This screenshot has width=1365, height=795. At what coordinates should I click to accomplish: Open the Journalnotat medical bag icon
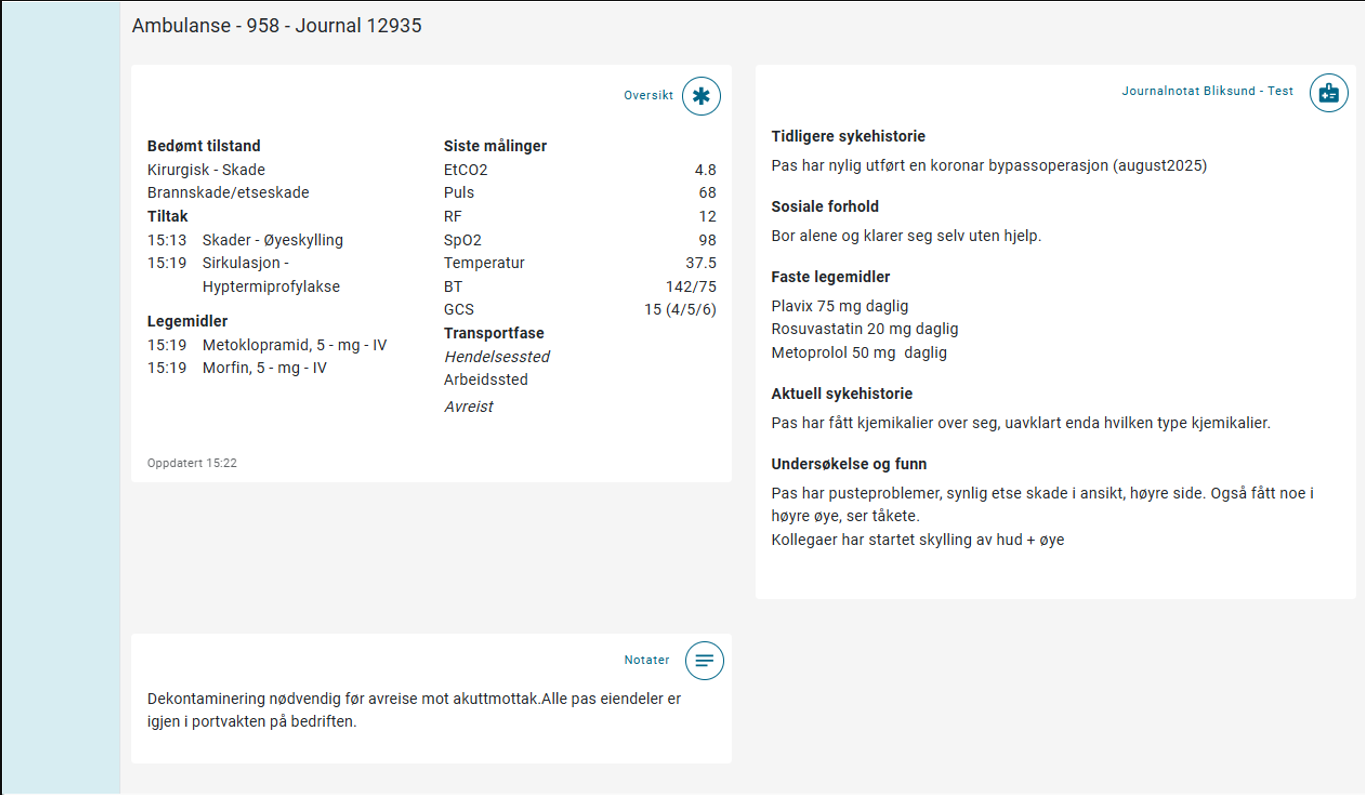tap(1328, 93)
